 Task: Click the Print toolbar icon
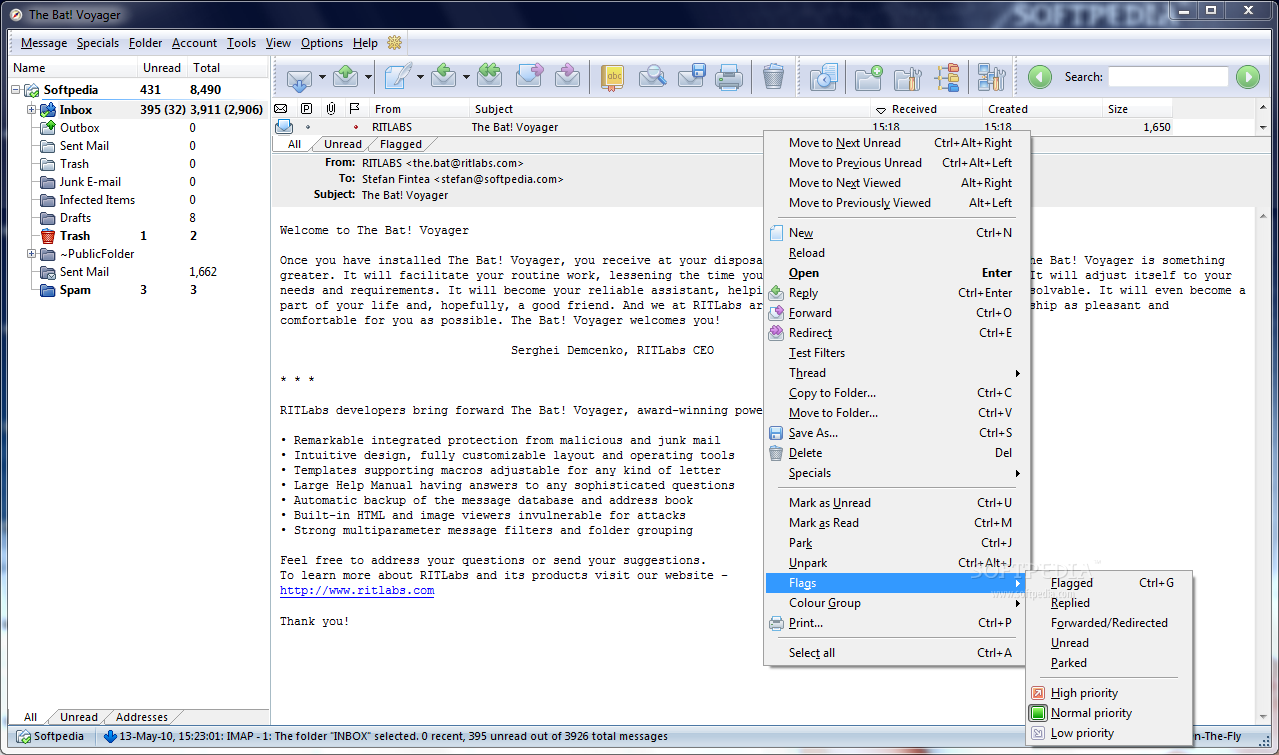tap(728, 77)
